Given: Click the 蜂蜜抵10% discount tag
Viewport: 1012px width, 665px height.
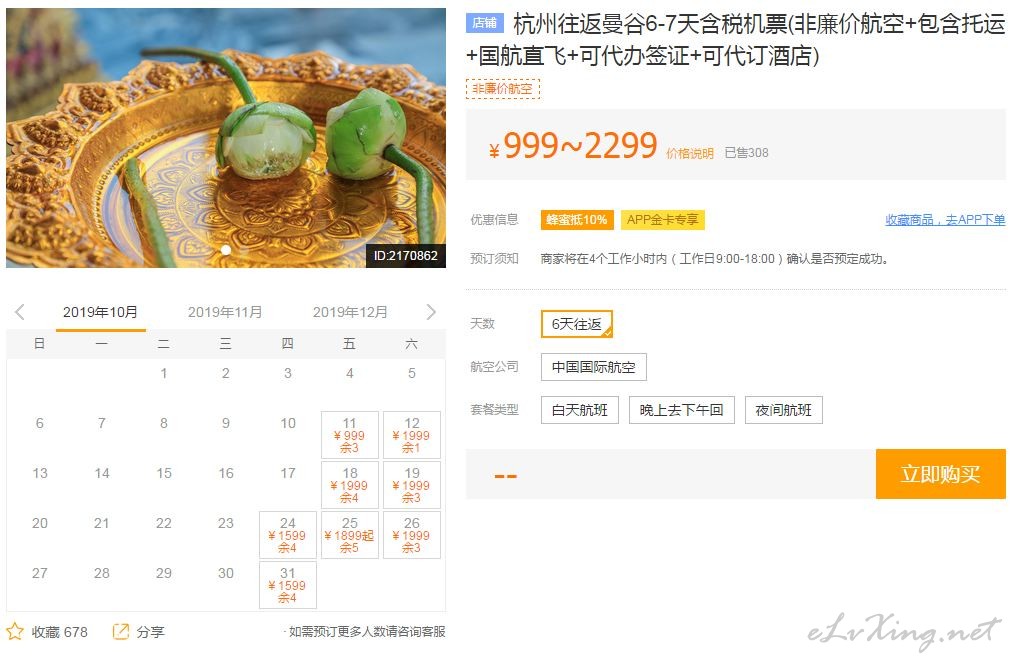Looking at the screenshot, I should pos(577,220).
